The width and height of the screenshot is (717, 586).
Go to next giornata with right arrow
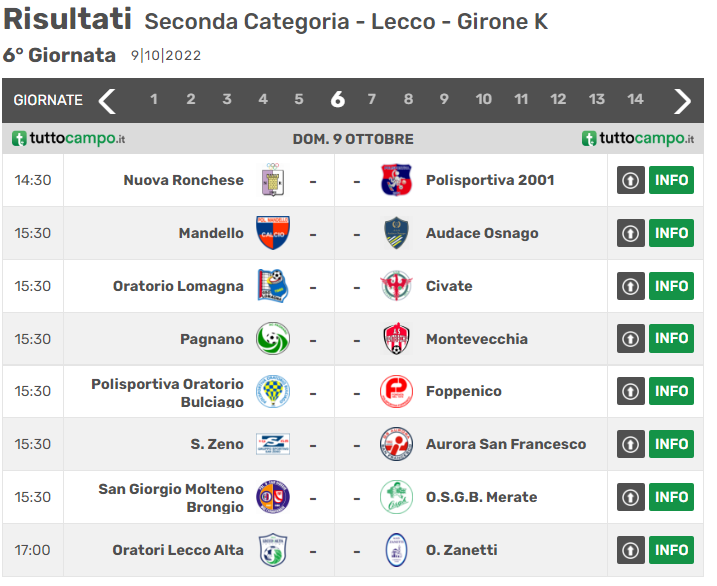tap(682, 100)
